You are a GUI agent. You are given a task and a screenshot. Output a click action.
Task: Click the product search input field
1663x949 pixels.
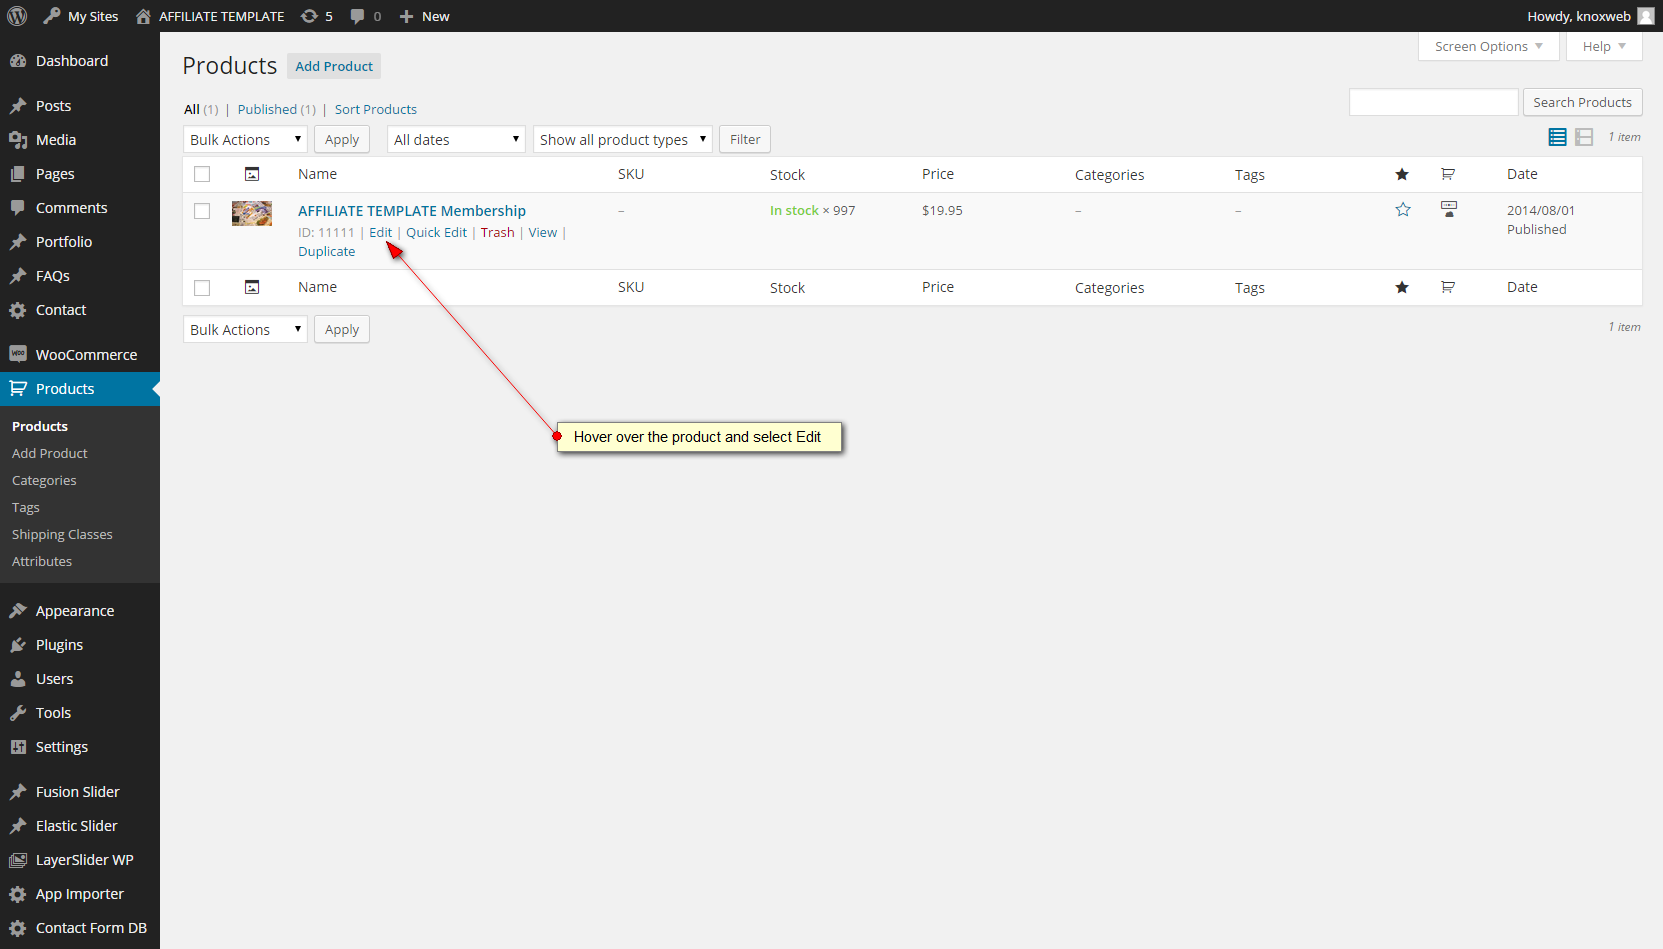pyautogui.click(x=1433, y=103)
